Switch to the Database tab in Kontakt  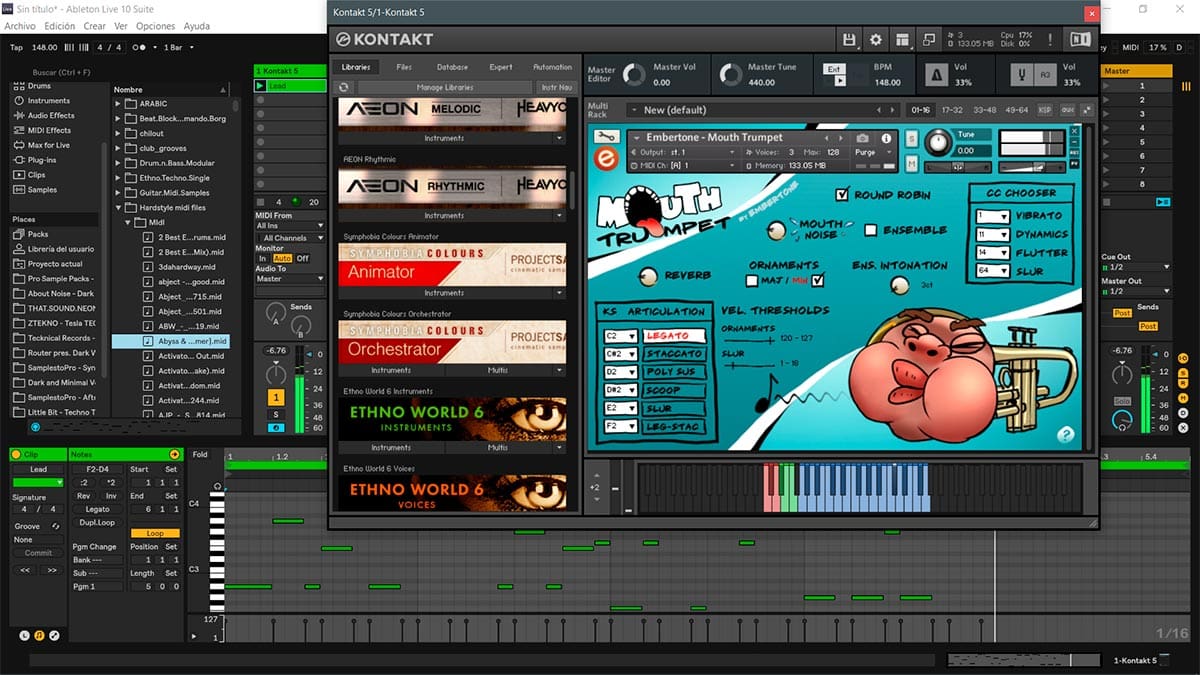coord(452,67)
